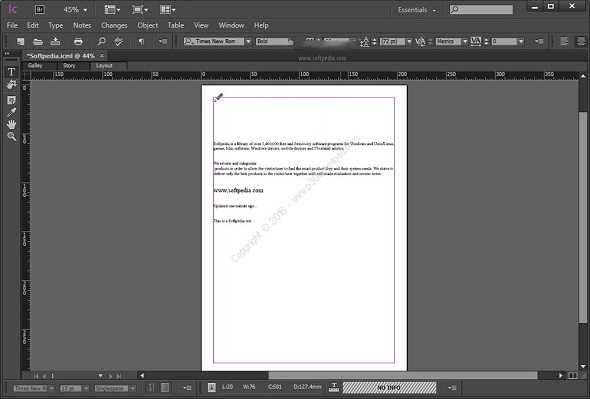Image resolution: width=590 pixels, height=399 pixels.
Task: Select the Softpedia.icml document tab
Action: [x=61, y=56]
